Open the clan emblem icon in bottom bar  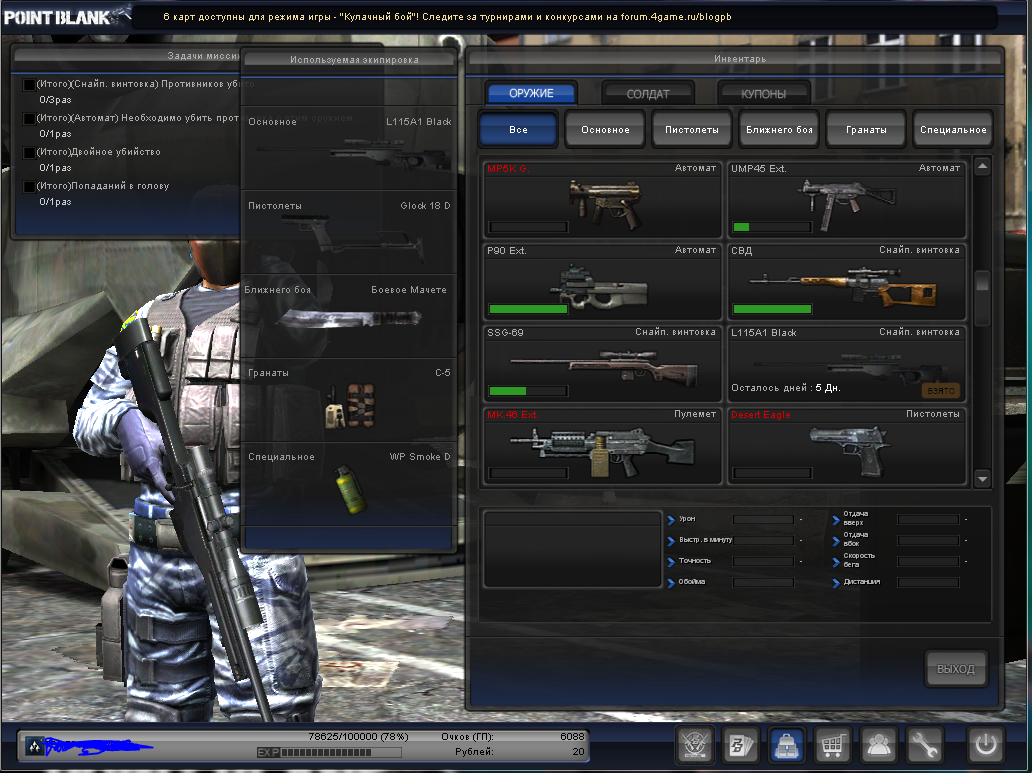tap(694, 745)
